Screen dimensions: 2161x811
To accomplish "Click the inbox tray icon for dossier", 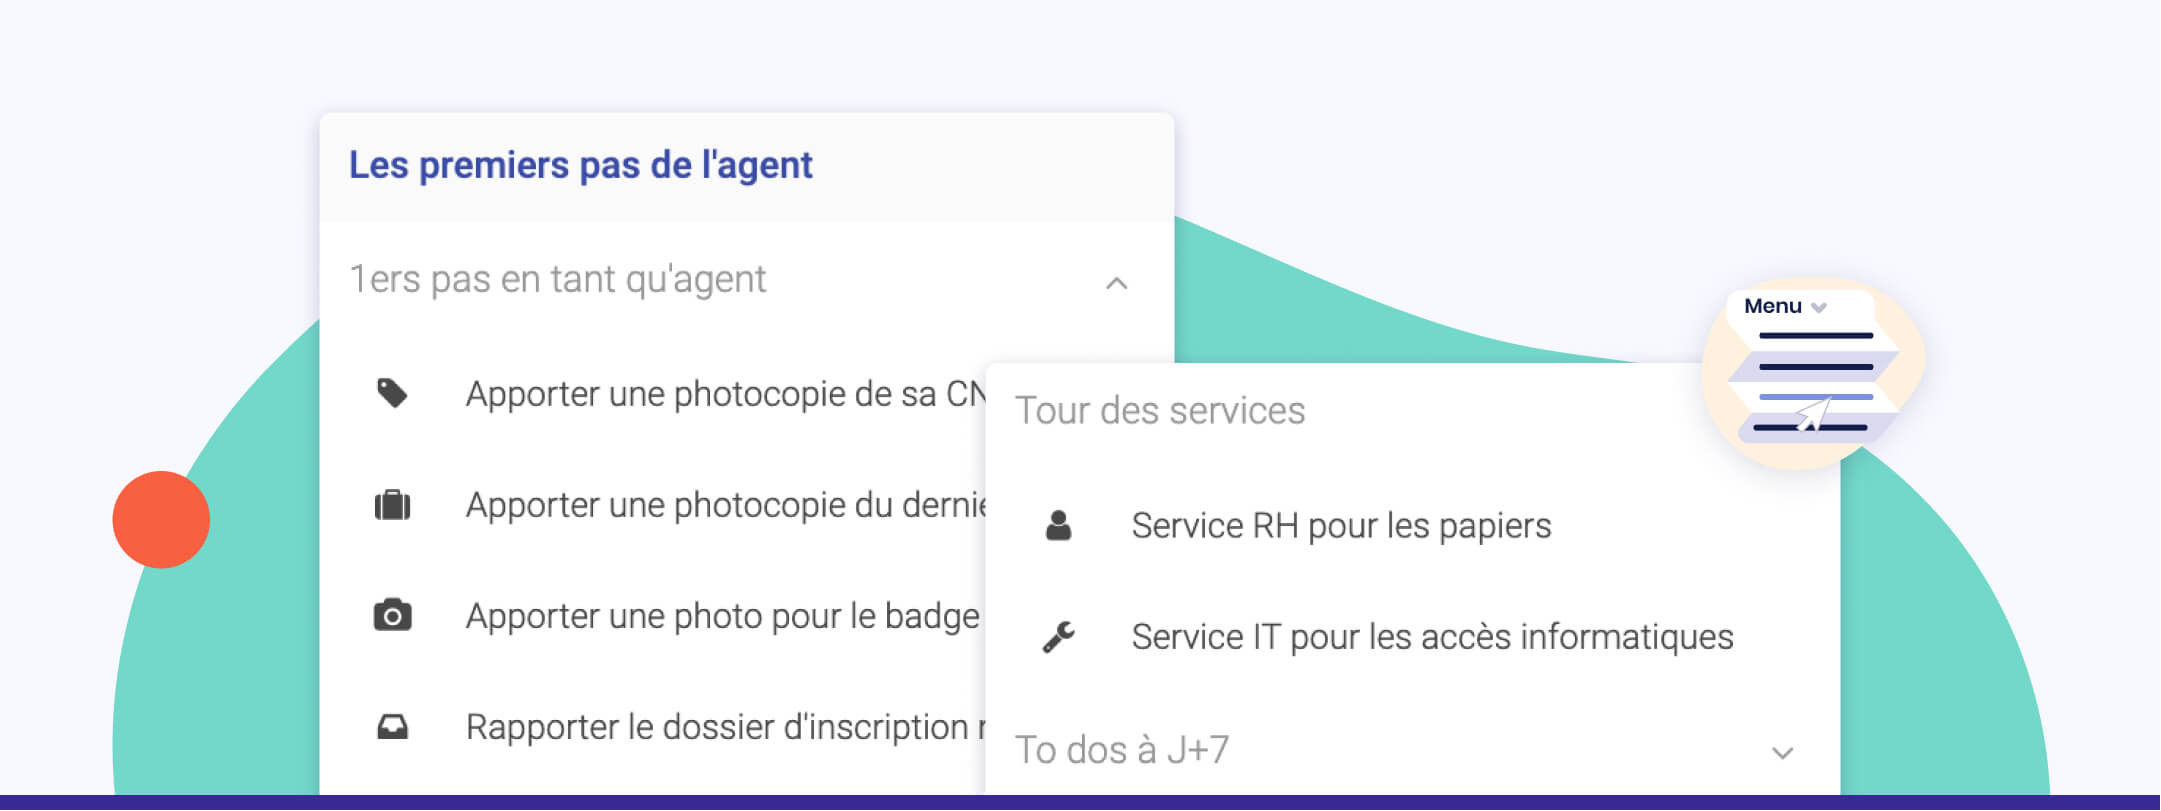I will click(x=392, y=727).
